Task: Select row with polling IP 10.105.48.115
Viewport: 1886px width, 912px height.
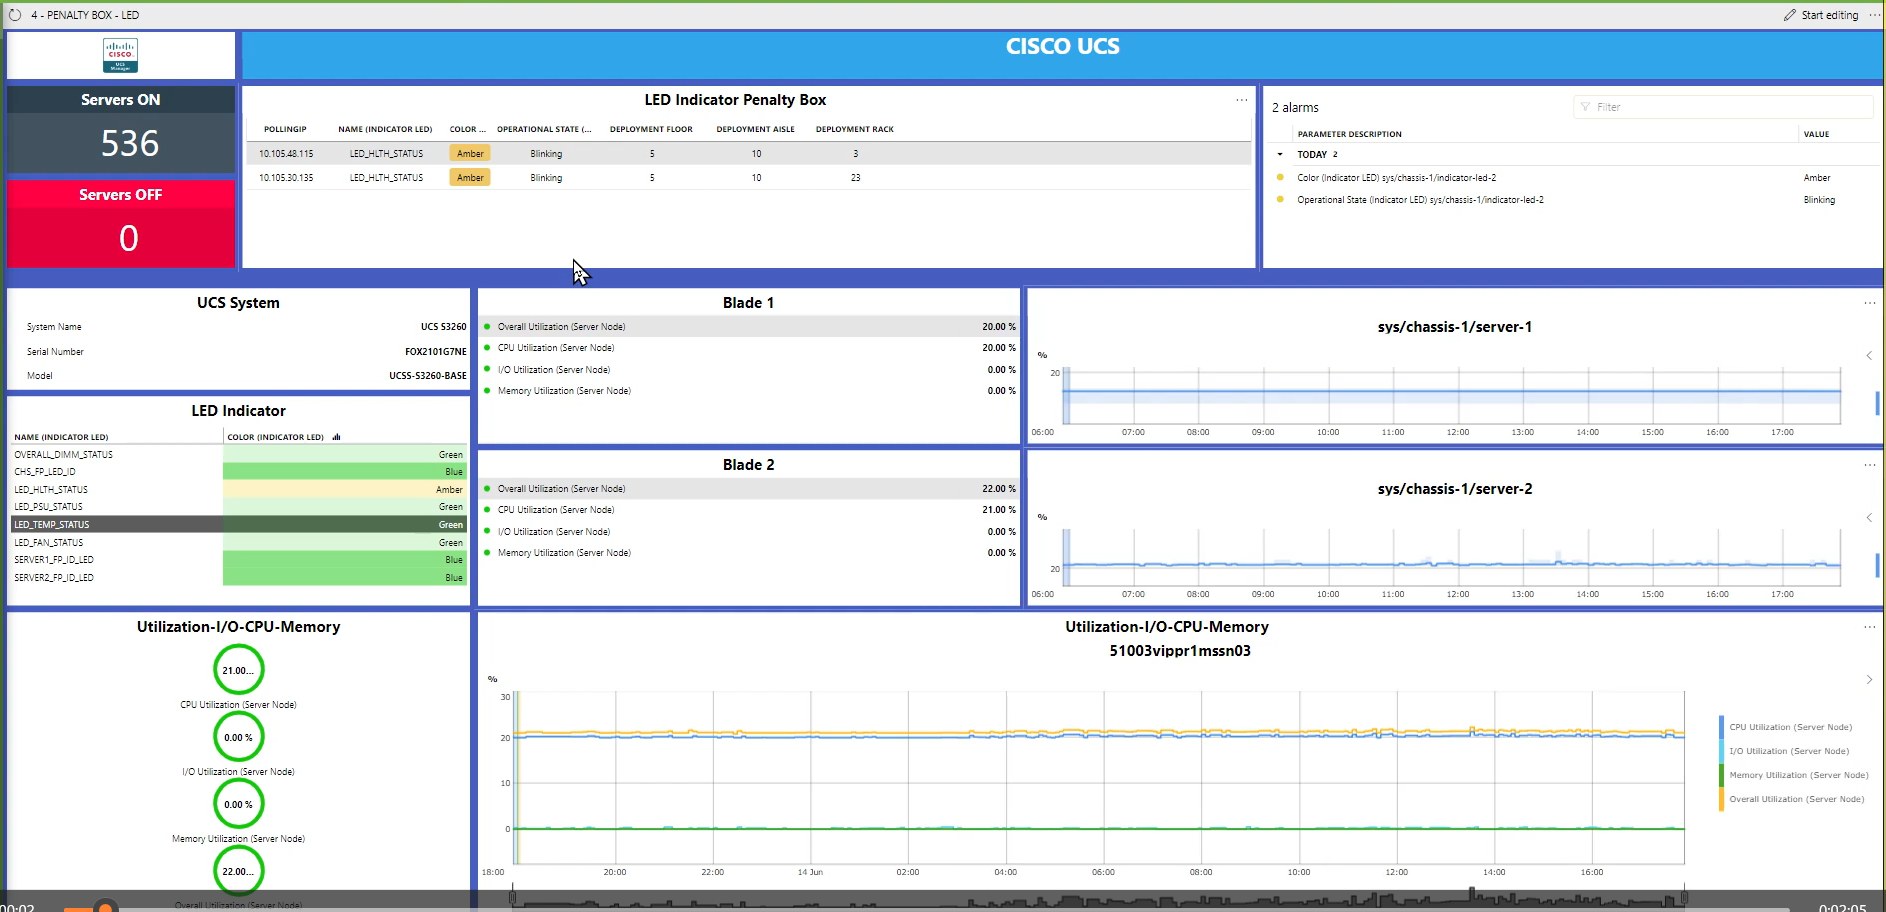Action: pyautogui.click(x=749, y=154)
